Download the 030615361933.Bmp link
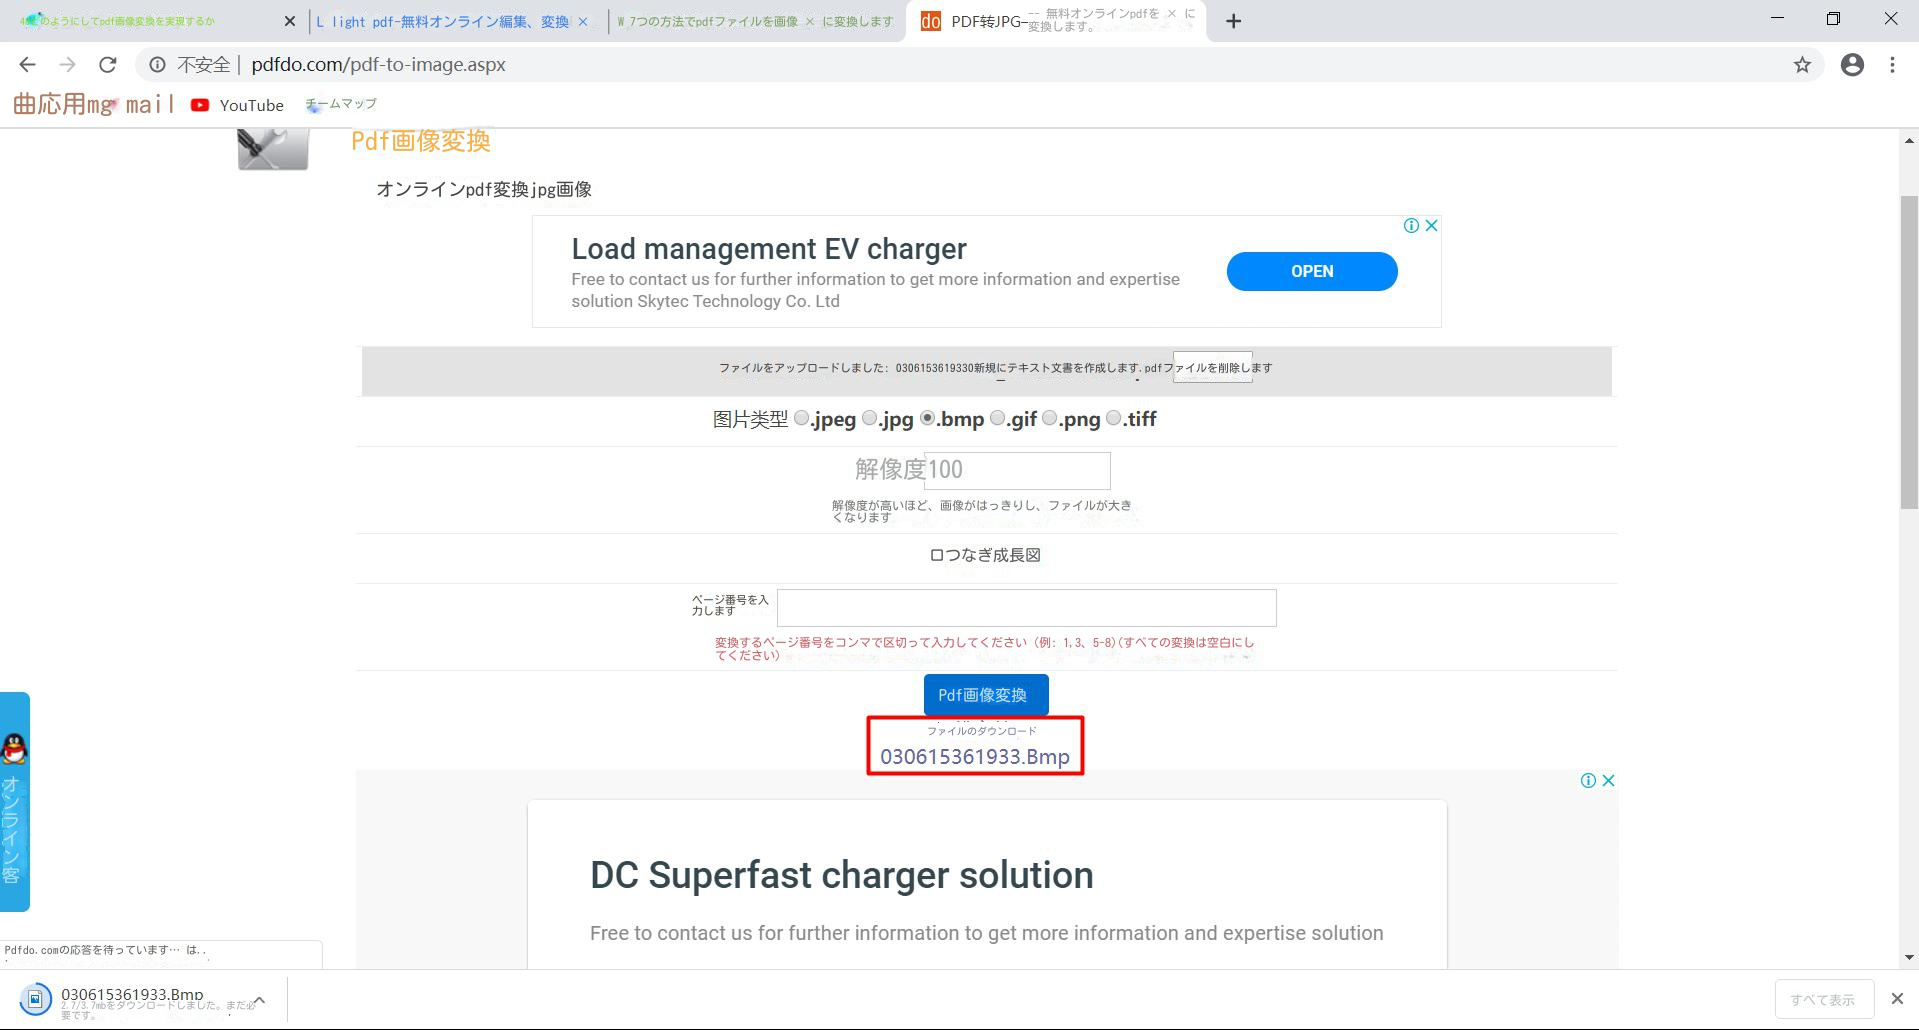 (975, 757)
